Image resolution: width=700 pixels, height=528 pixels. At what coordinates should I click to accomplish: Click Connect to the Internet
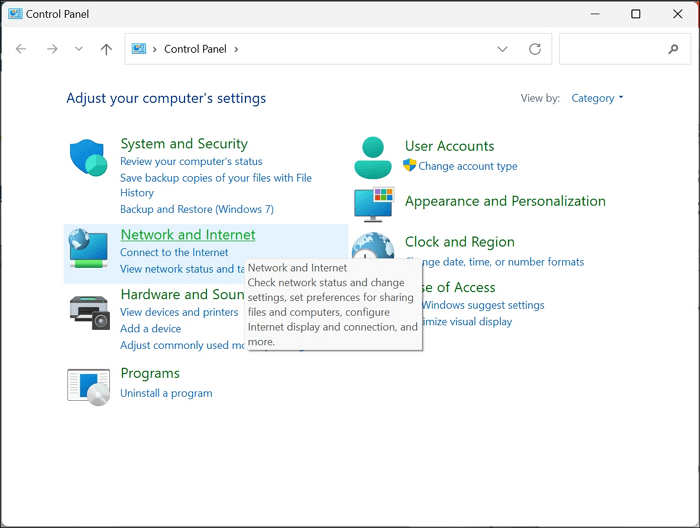(174, 252)
